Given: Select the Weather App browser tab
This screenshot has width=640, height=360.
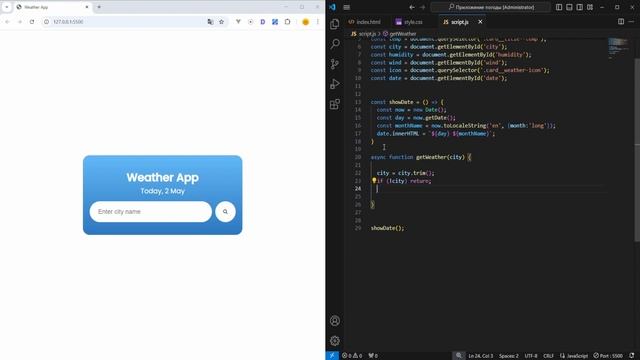Looking at the screenshot, I should pyautogui.click(x=51, y=7).
